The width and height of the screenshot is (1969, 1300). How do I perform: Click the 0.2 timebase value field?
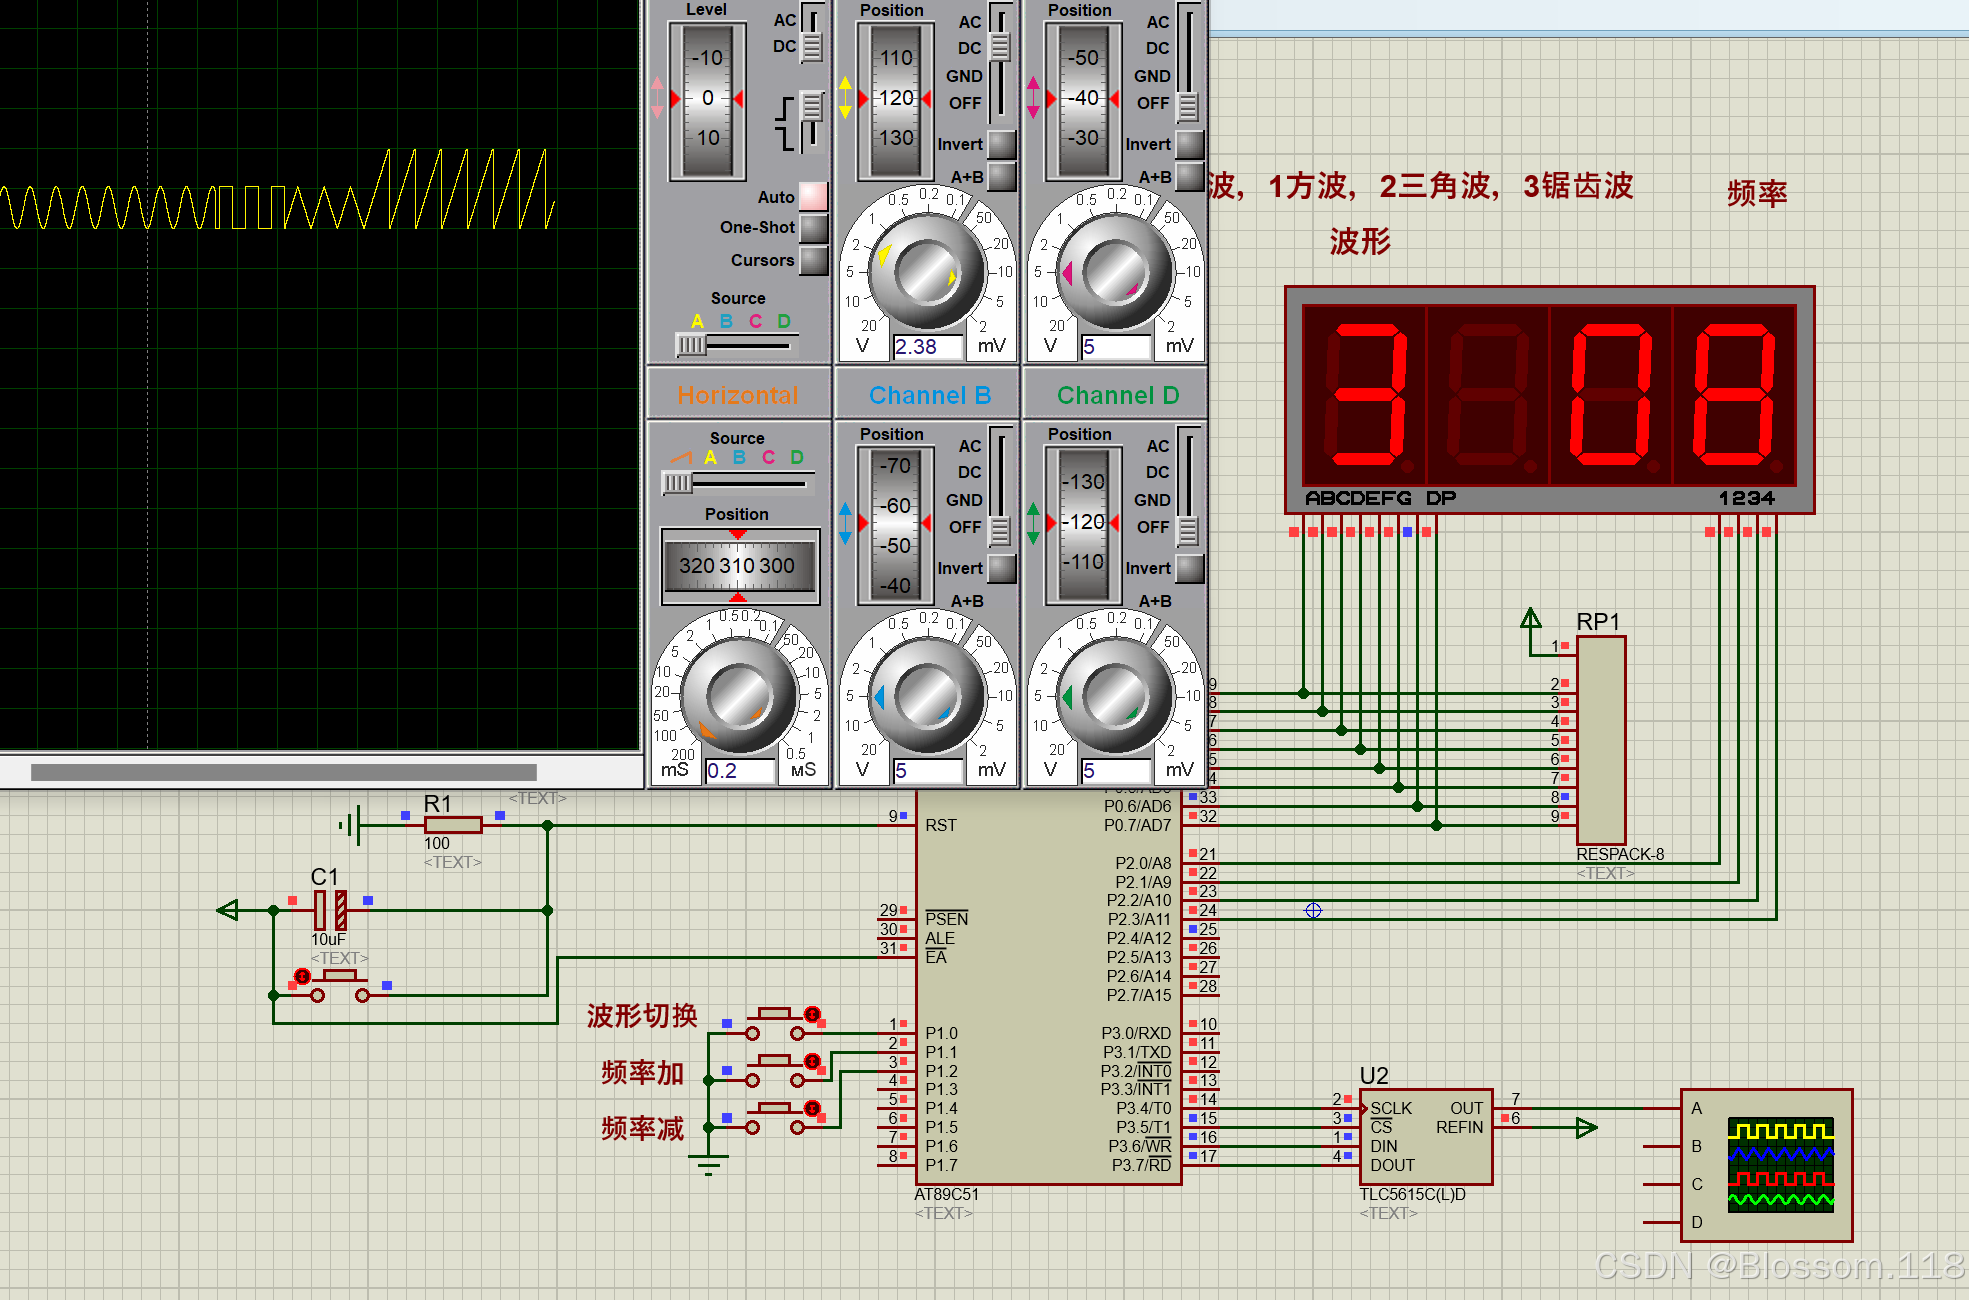(x=738, y=771)
